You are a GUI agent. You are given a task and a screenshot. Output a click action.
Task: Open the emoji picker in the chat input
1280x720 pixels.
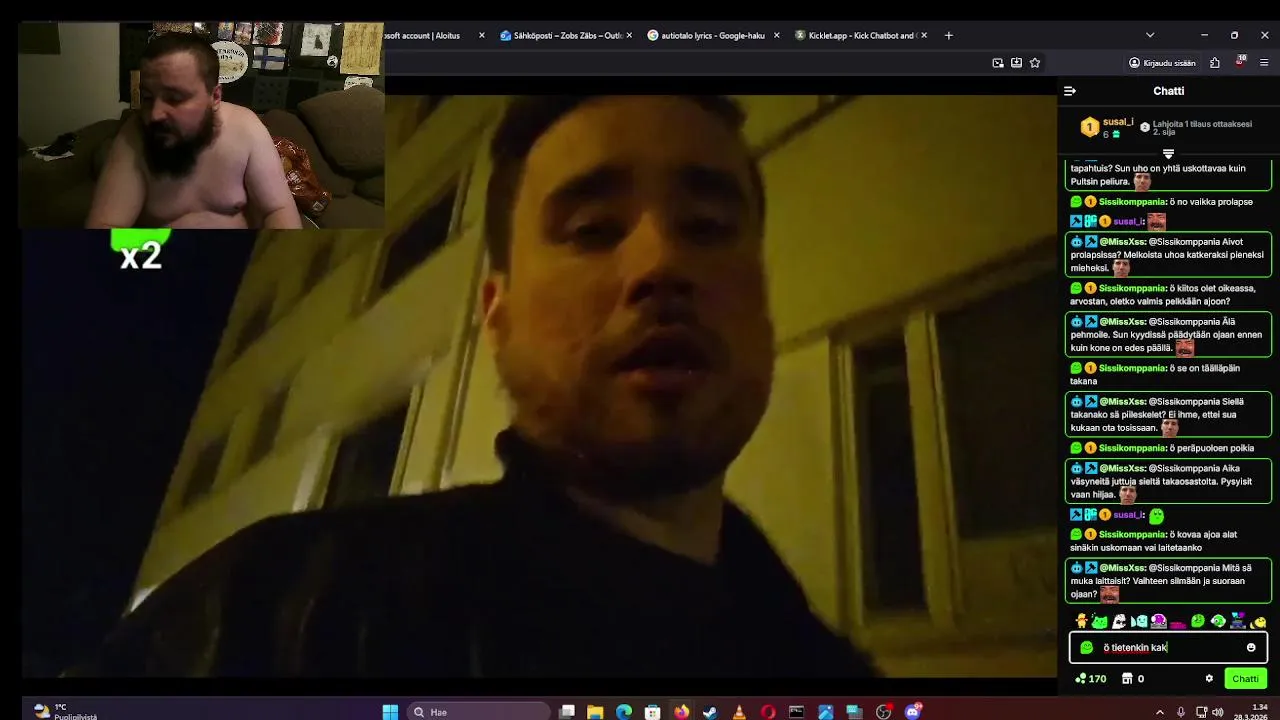click(1251, 648)
